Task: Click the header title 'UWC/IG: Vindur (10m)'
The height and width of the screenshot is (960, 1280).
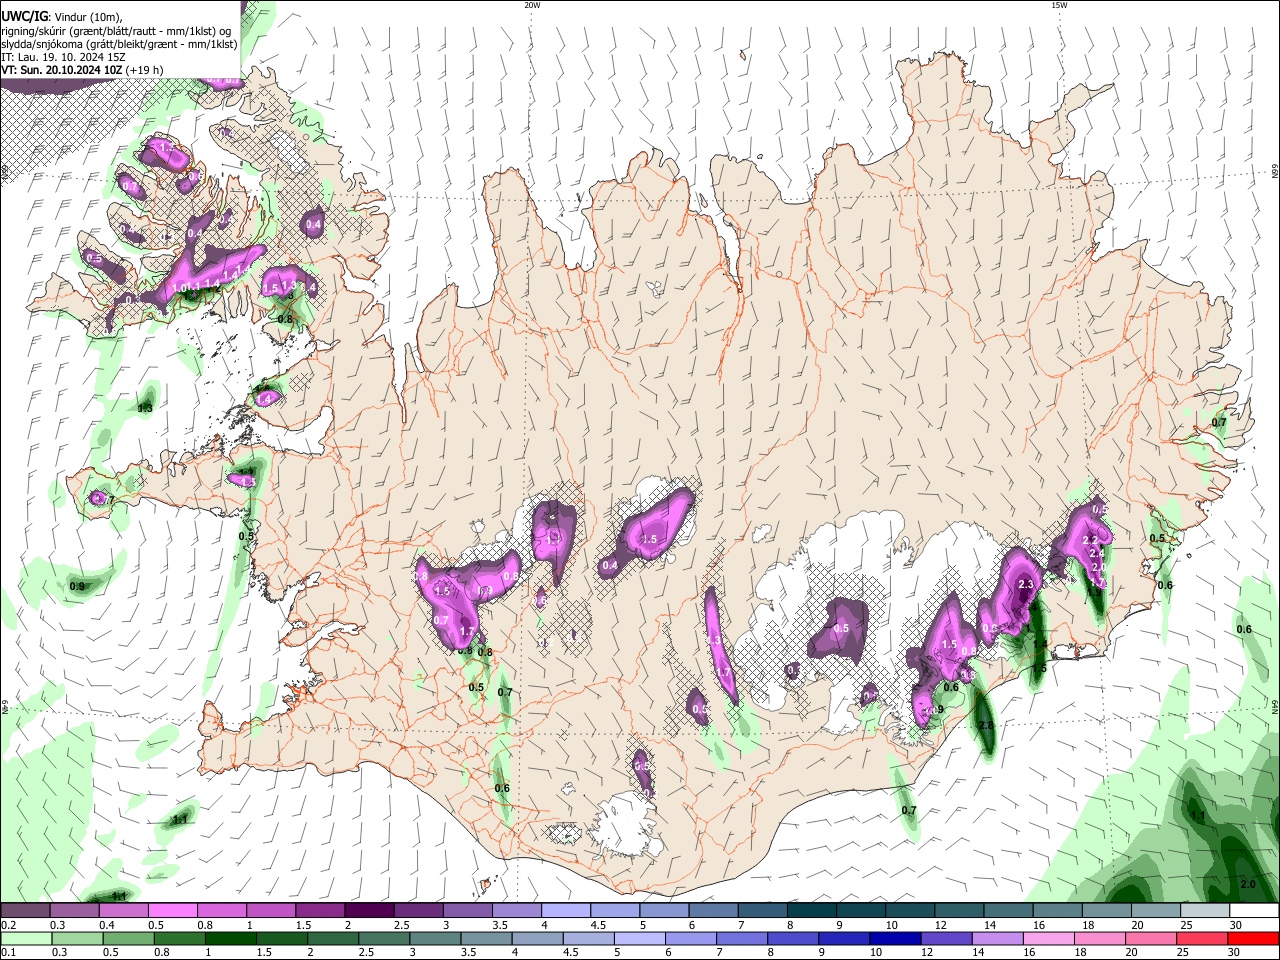Action: (61, 16)
